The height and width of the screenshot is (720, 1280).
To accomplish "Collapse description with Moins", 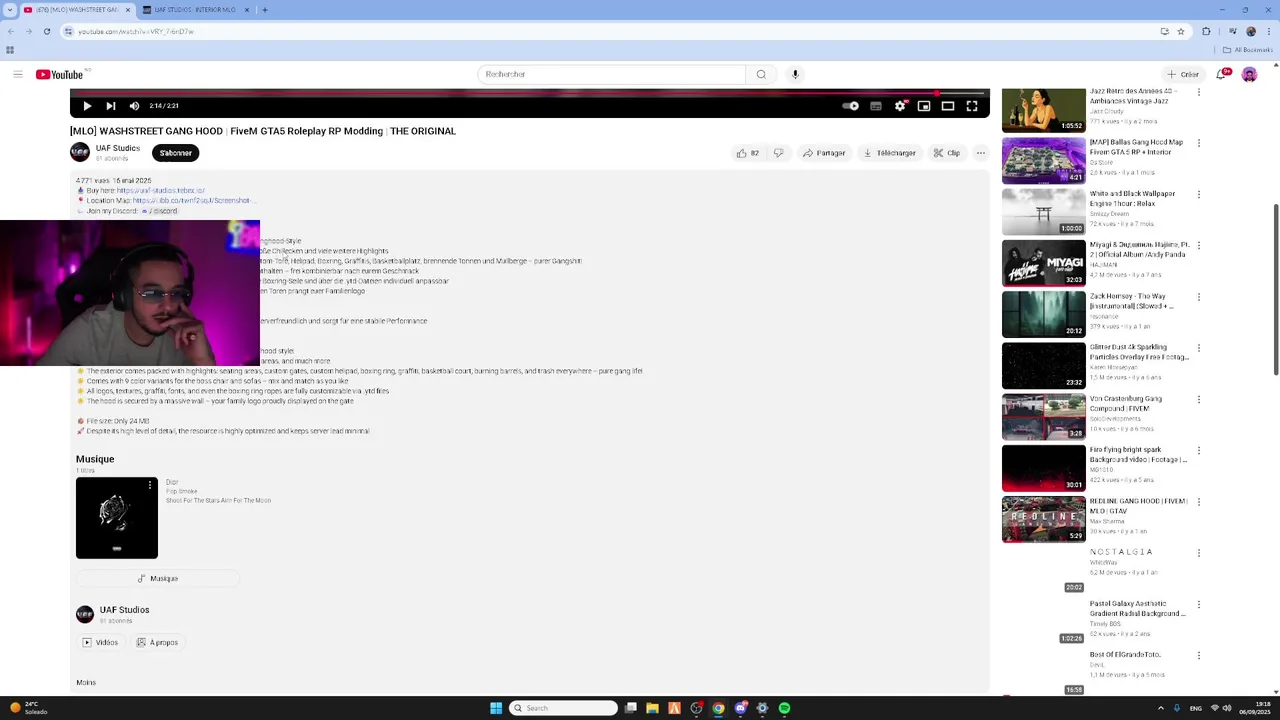I will coord(86,682).
